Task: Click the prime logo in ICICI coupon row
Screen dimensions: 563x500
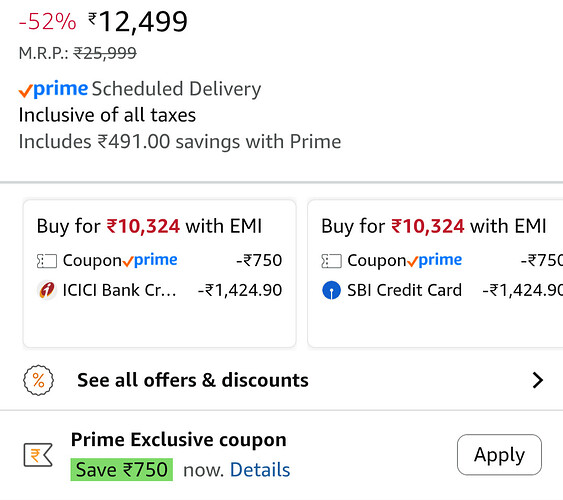Action: (x=150, y=260)
